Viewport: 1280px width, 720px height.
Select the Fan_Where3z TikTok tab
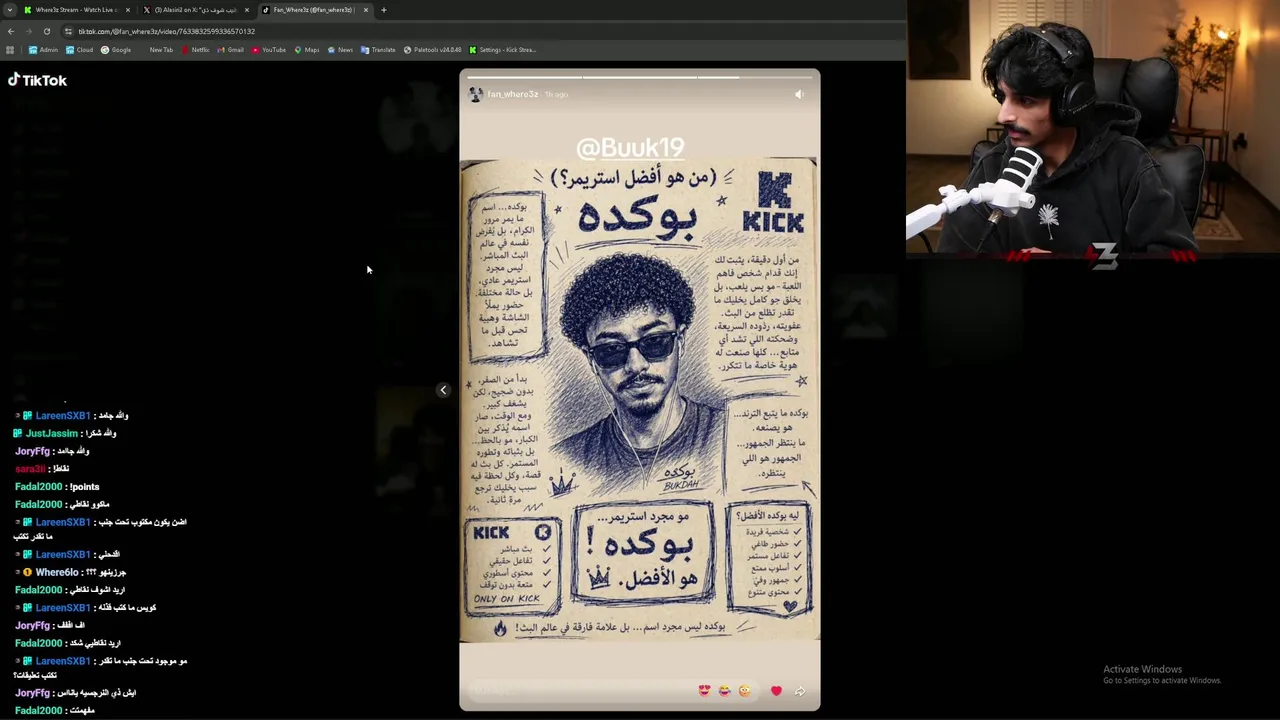coord(314,10)
